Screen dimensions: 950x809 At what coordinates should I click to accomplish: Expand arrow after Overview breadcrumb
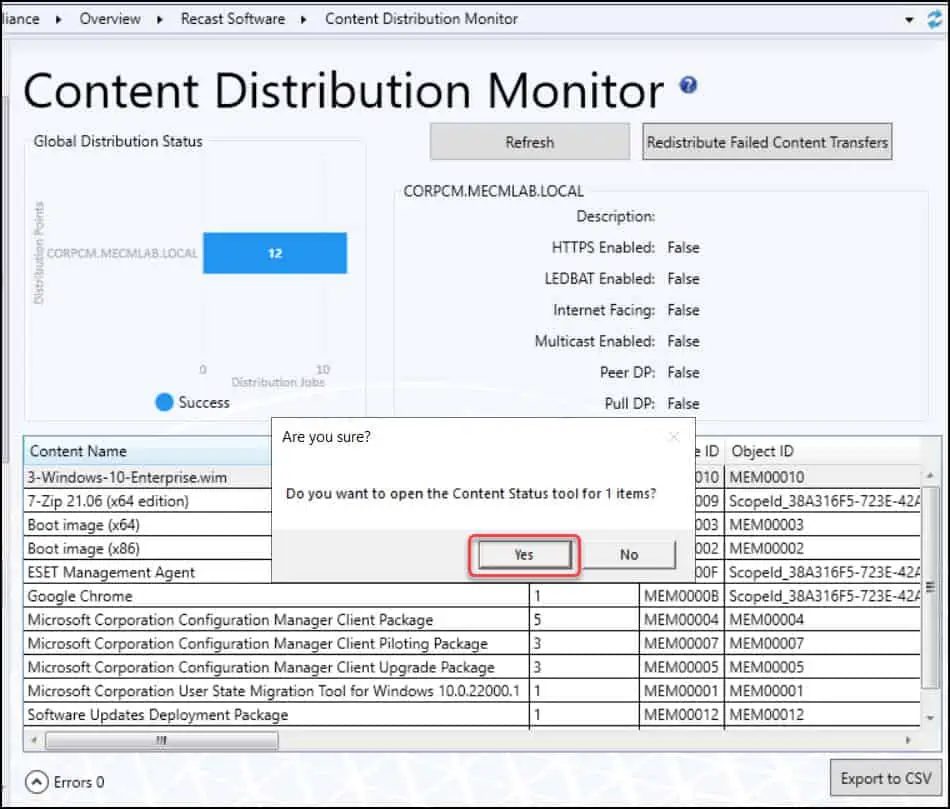(x=160, y=19)
